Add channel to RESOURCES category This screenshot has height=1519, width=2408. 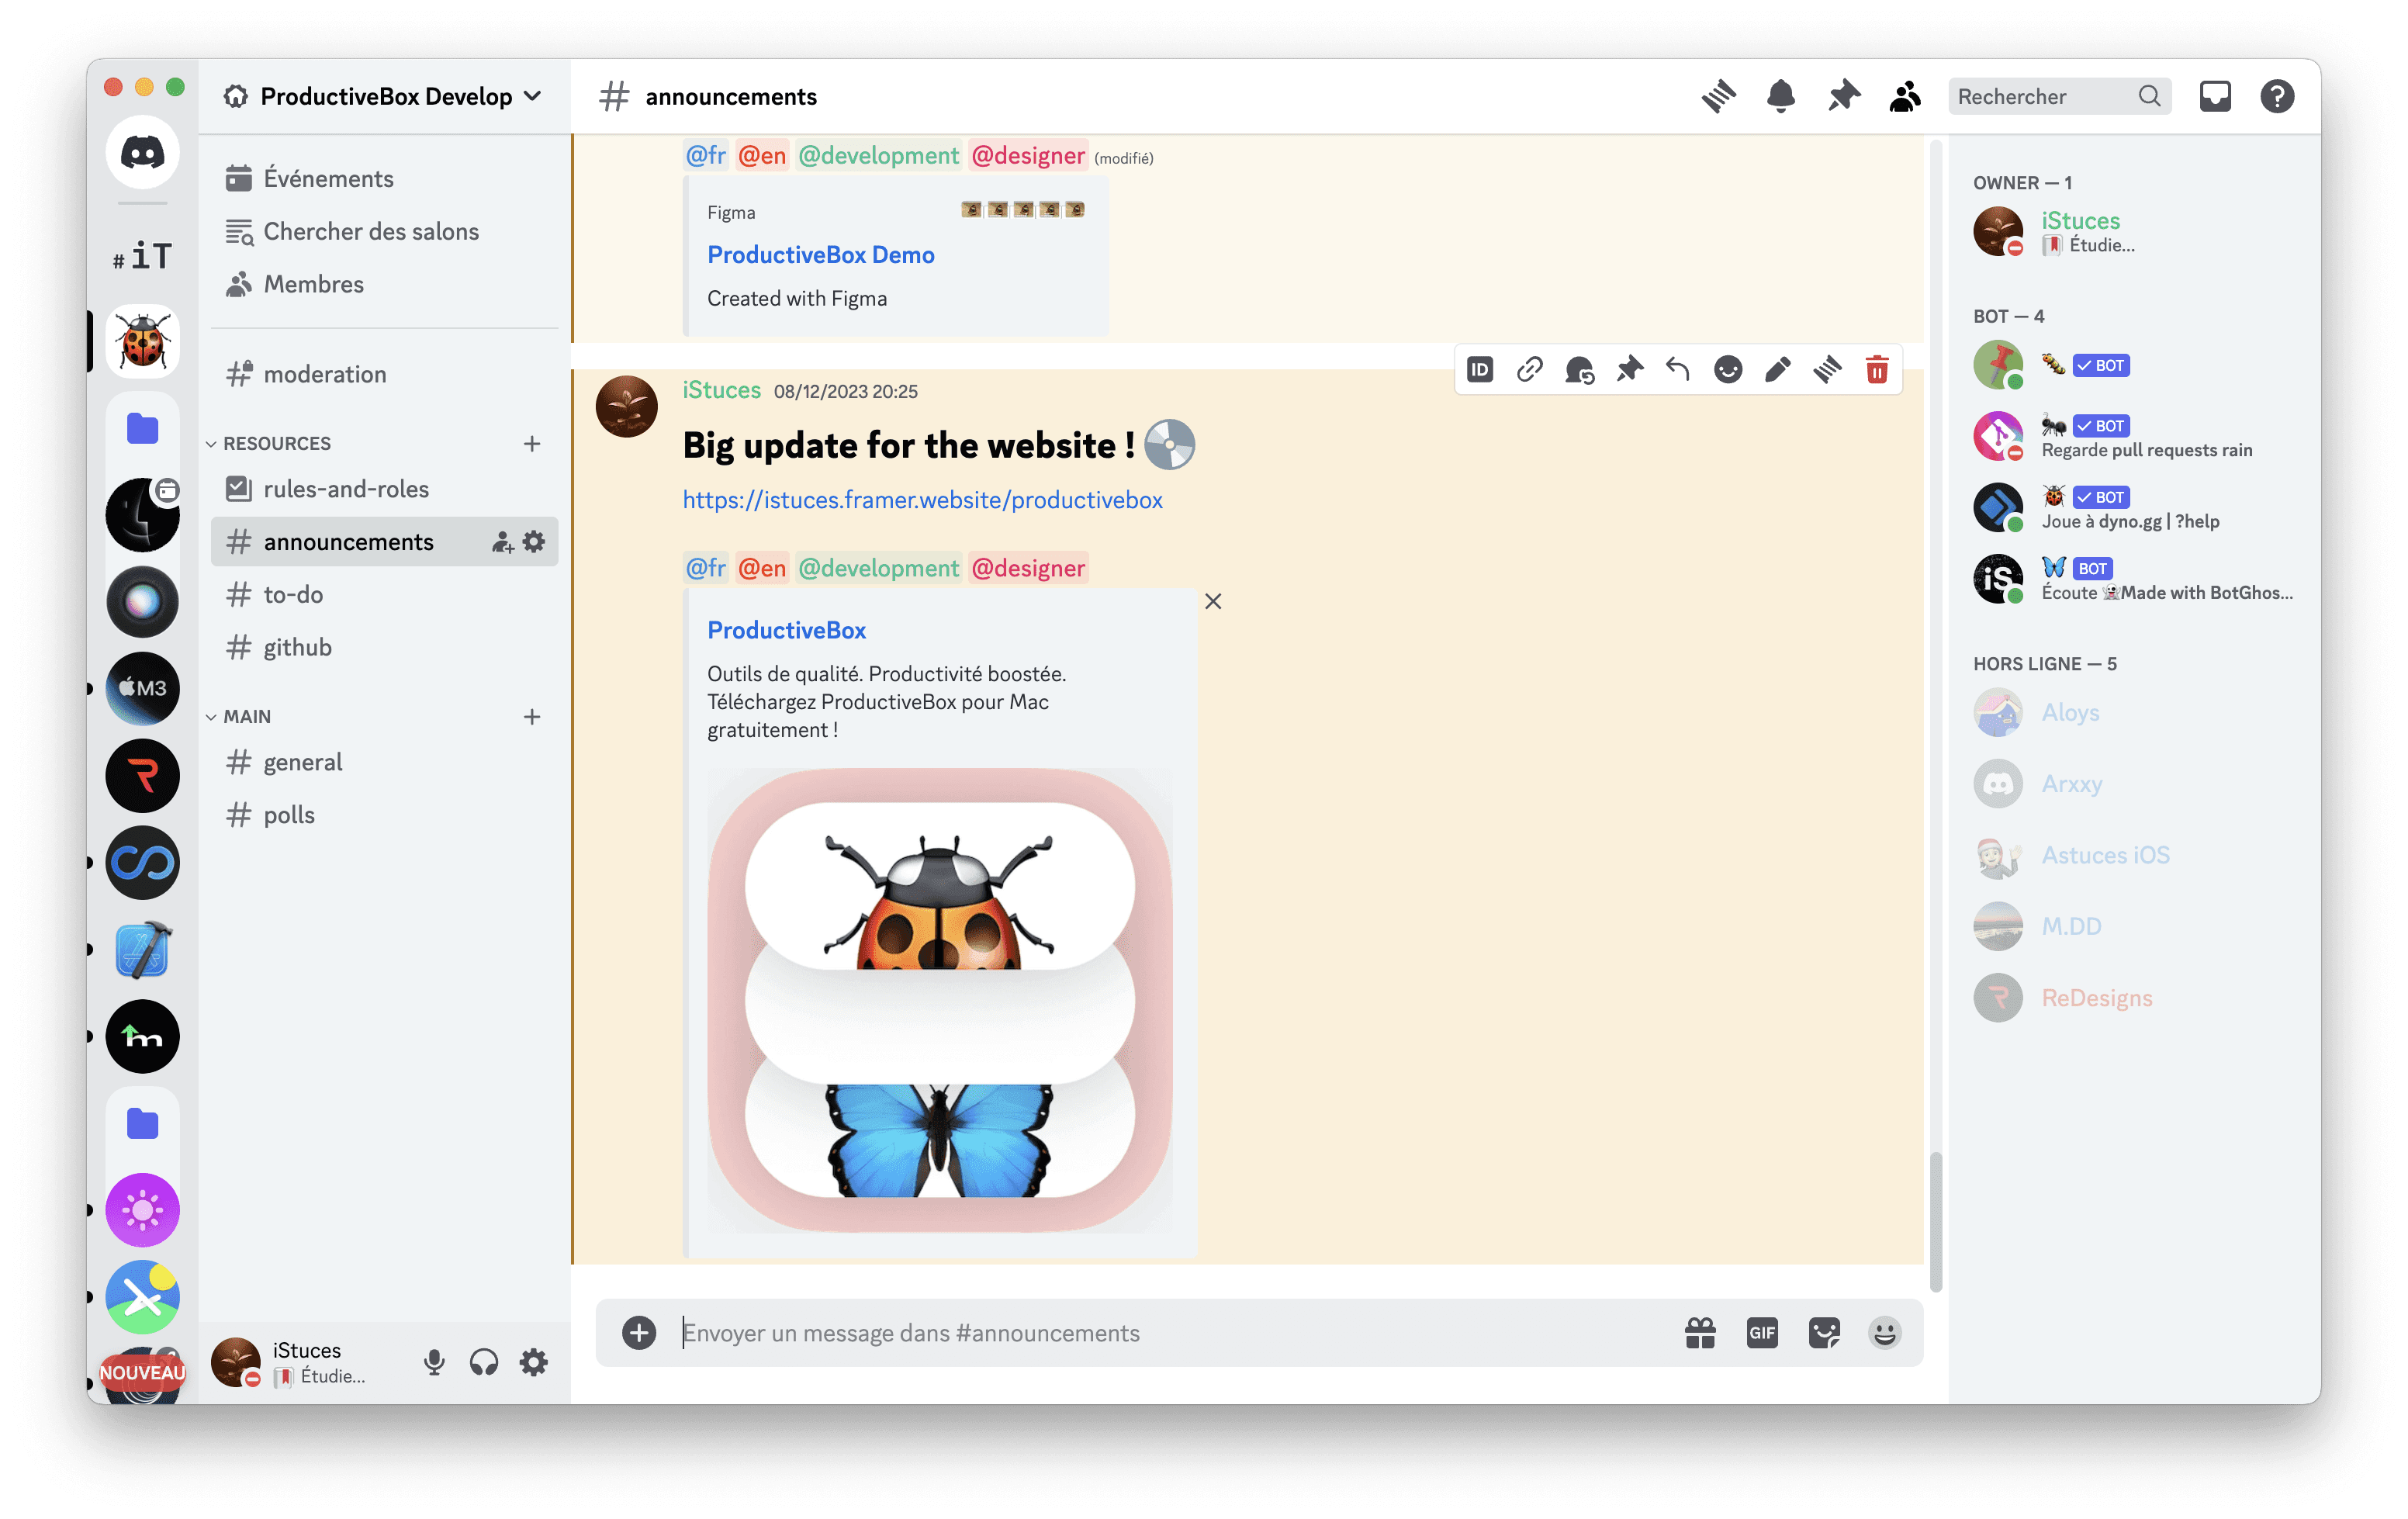532,443
